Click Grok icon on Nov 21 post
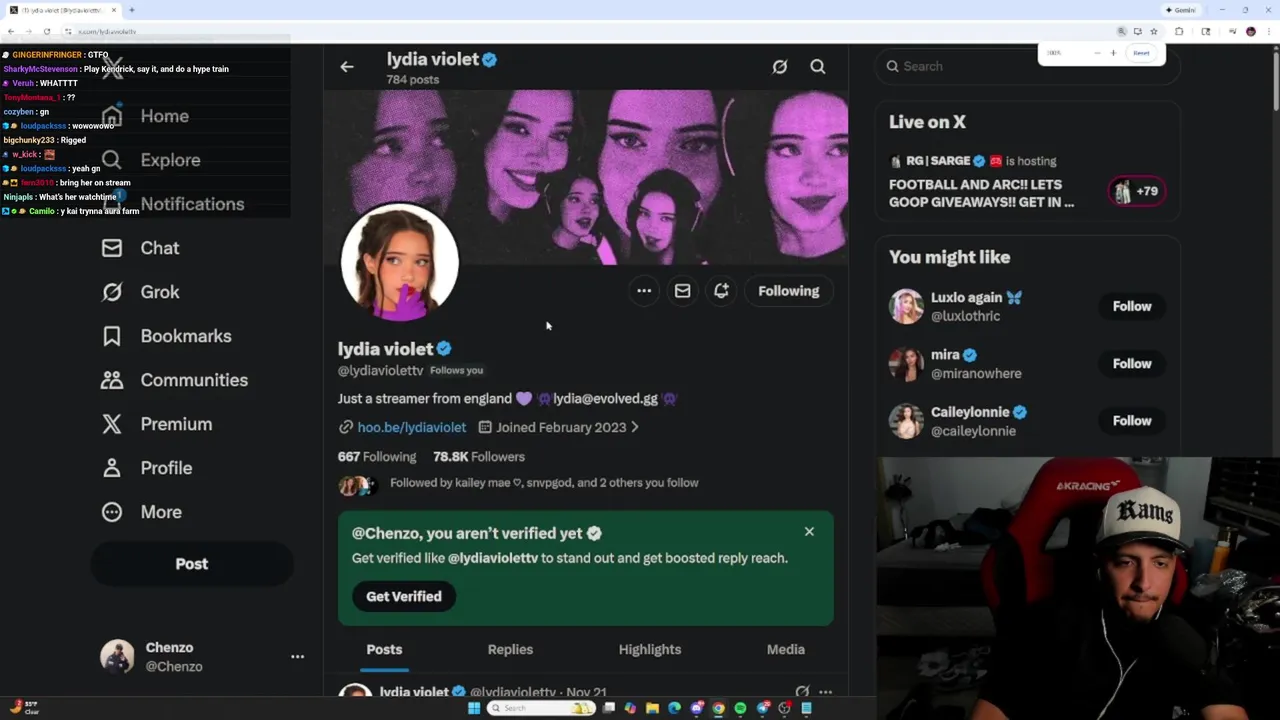The width and height of the screenshot is (1280, 720). [x=801, y=692]
